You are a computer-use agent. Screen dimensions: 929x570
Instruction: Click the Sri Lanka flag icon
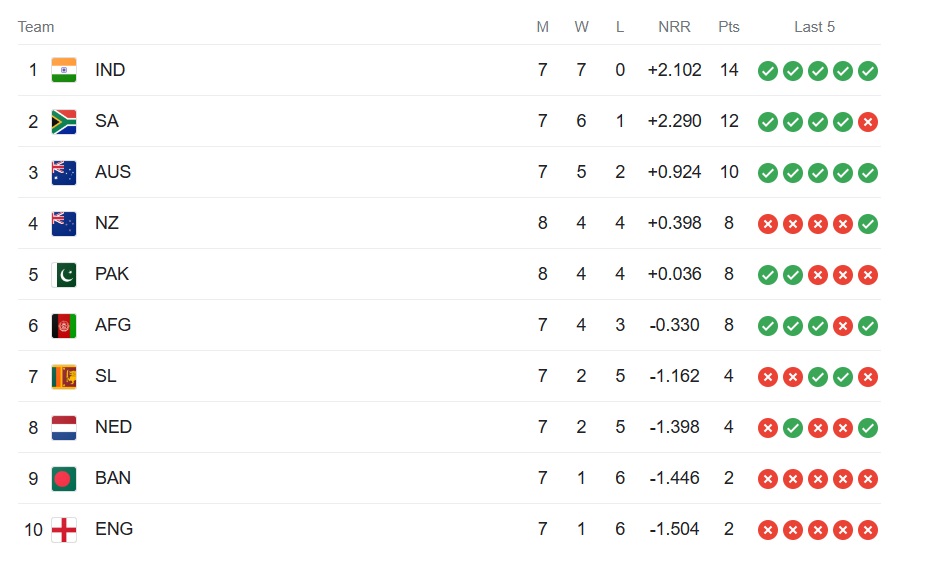[64, 376]
